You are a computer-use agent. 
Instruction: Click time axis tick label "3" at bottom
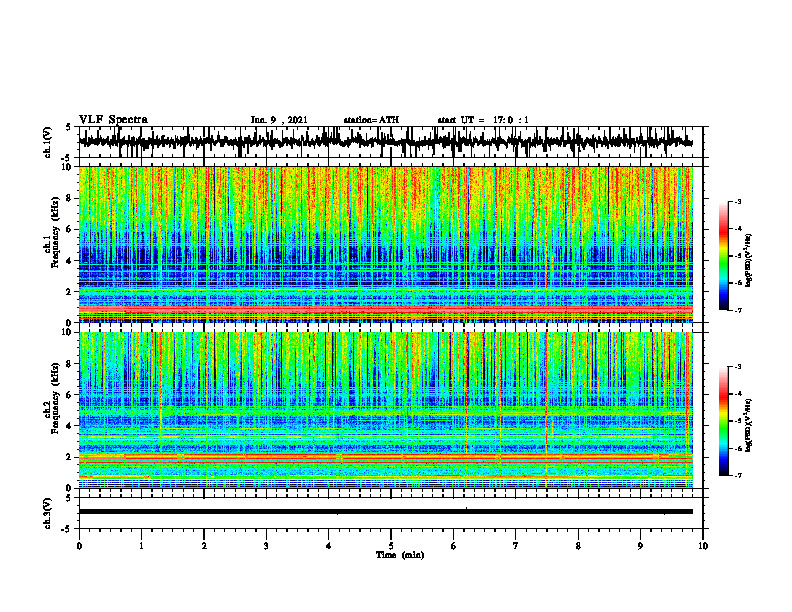(x=266, y=546)
